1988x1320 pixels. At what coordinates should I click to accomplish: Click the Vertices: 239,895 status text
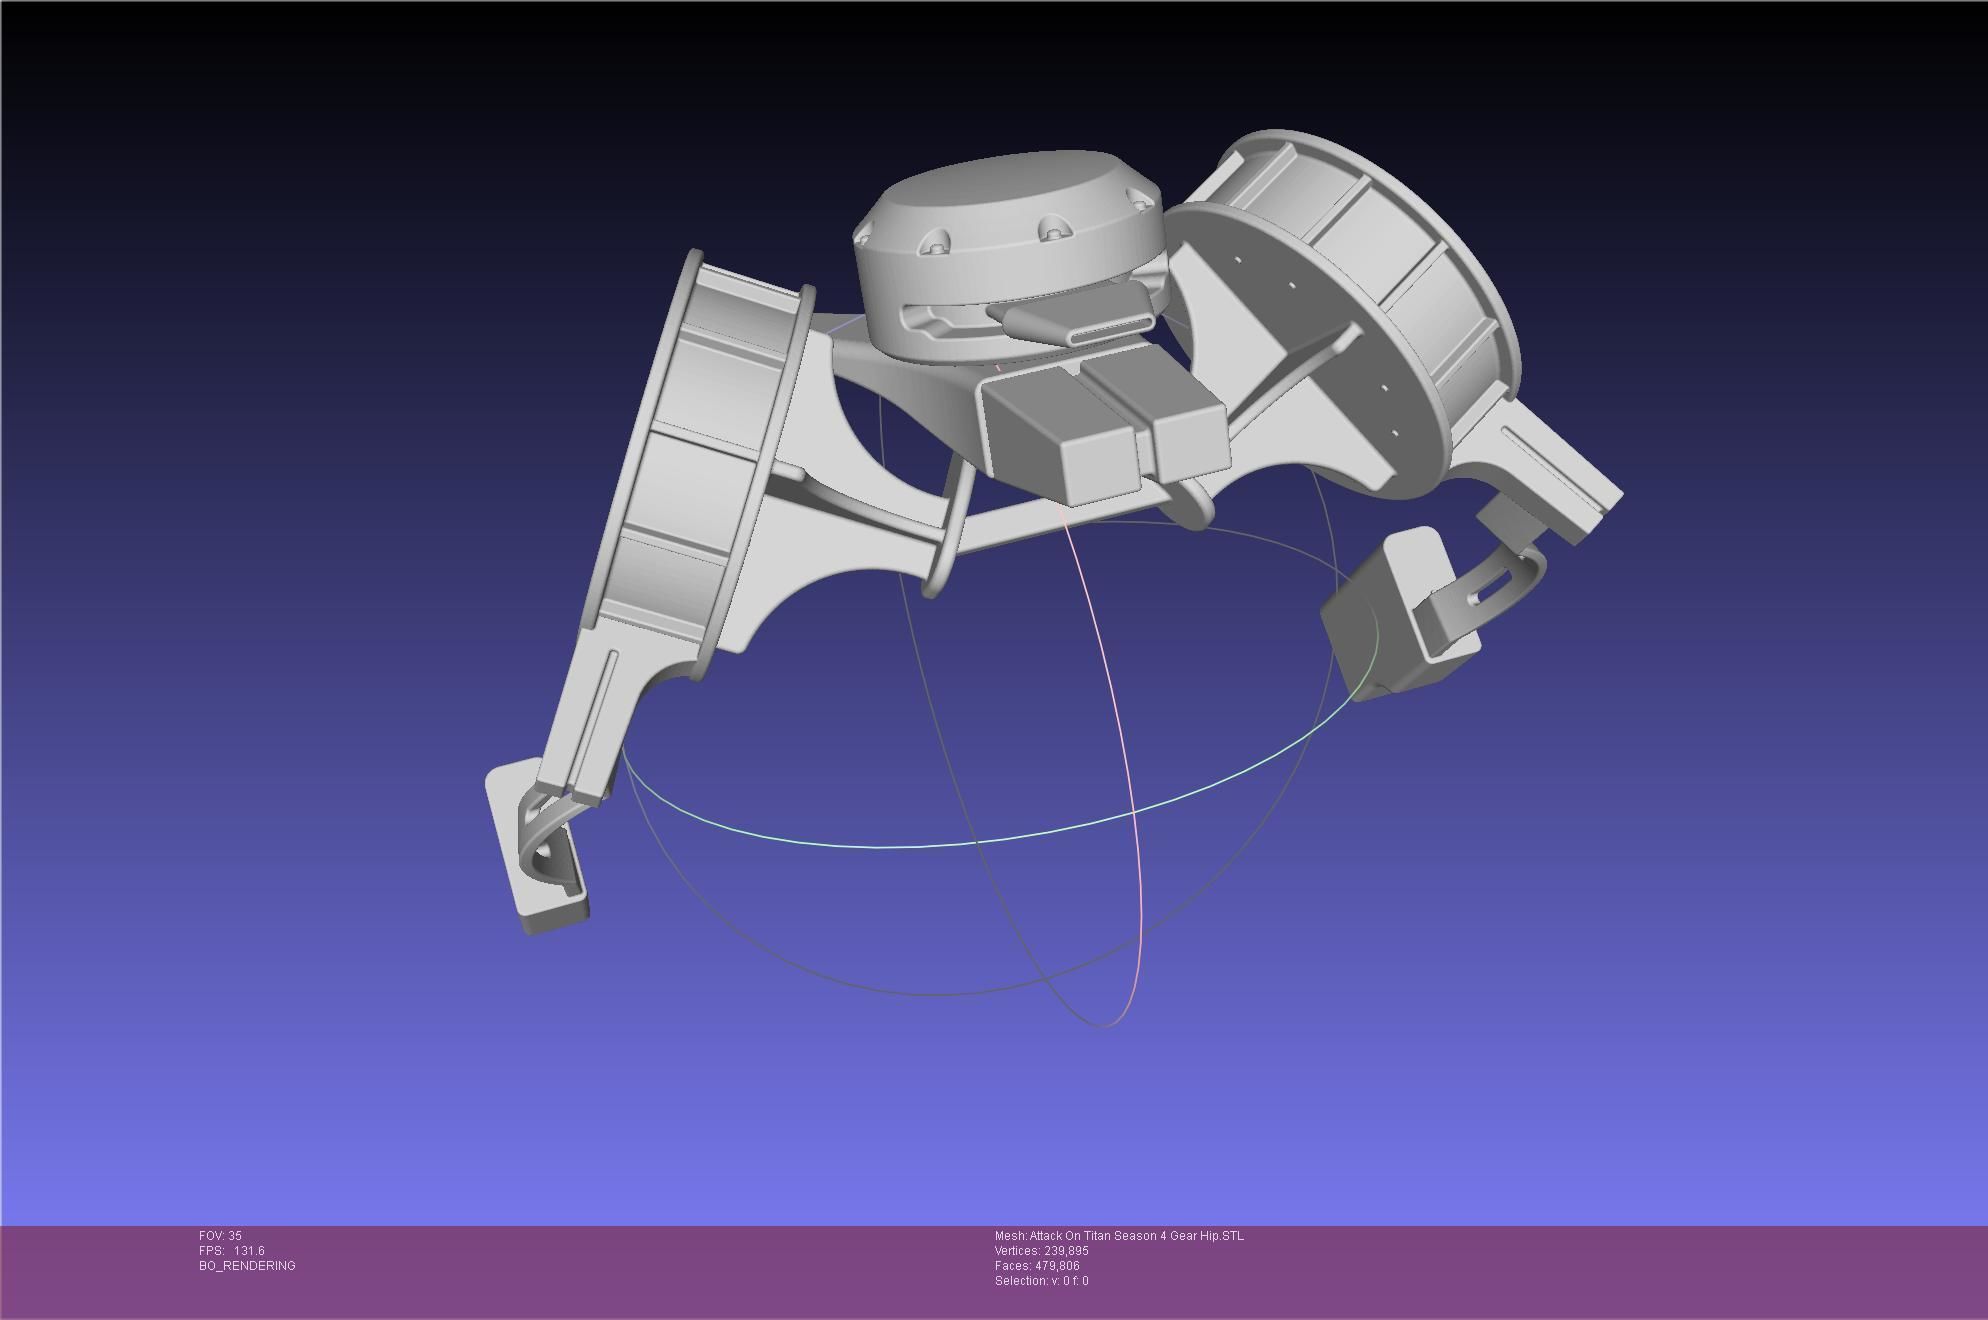(1041, 1251)
